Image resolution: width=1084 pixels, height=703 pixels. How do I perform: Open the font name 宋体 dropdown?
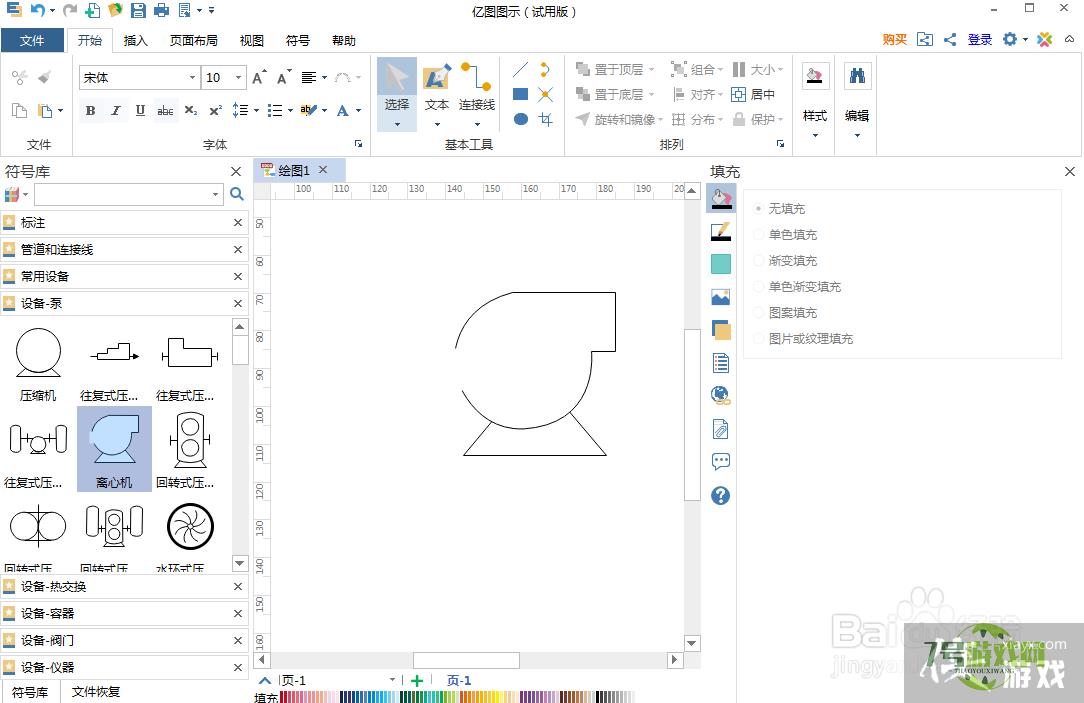pyautogui.click(x=192, y=77)
